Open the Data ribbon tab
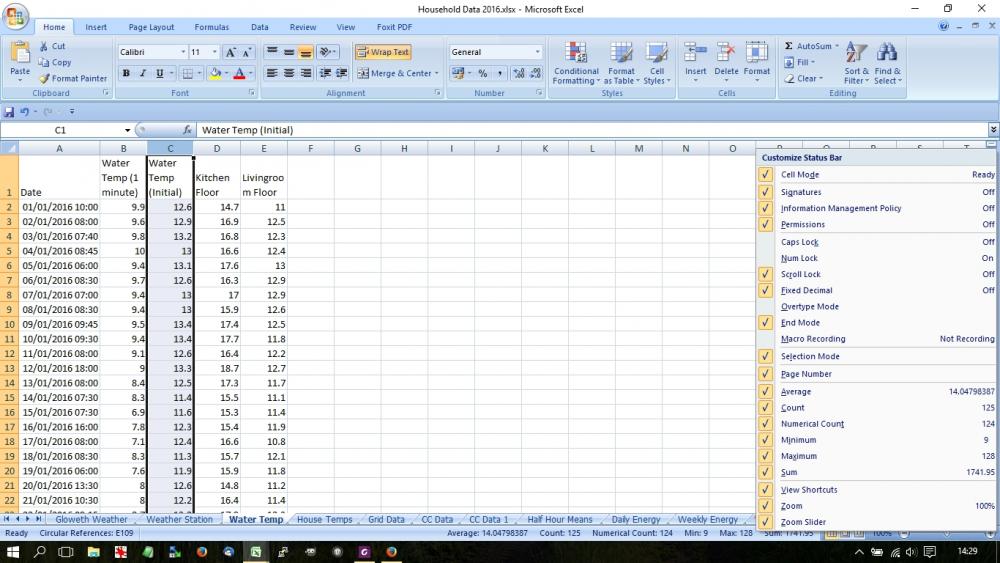Screen dimensions: 1000x563 click(260, 27)
